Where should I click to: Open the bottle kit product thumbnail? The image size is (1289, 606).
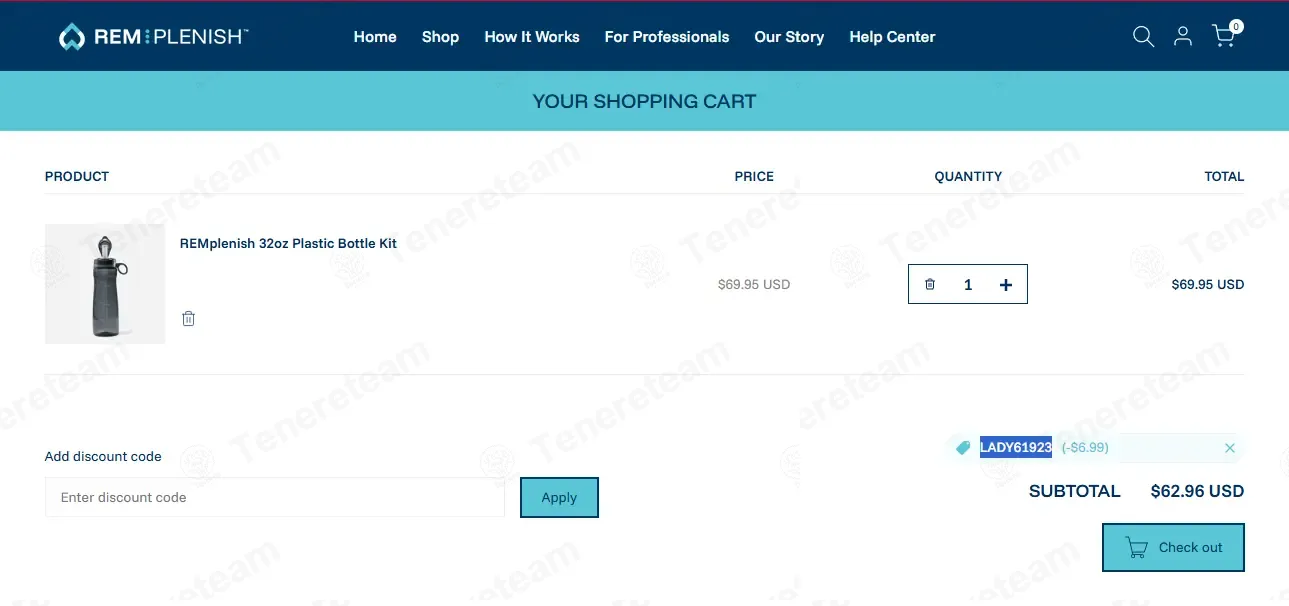point(105,284)
